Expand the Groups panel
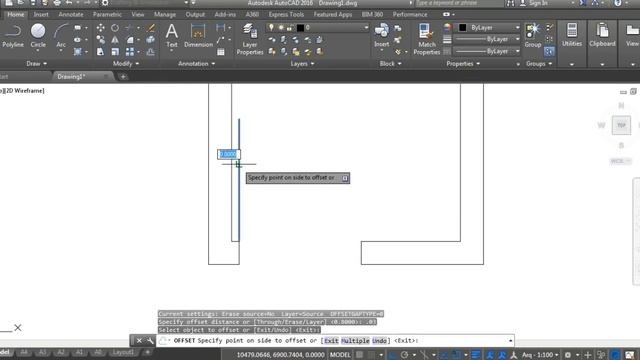The image size is (640, 360). [x=539, y=64]
